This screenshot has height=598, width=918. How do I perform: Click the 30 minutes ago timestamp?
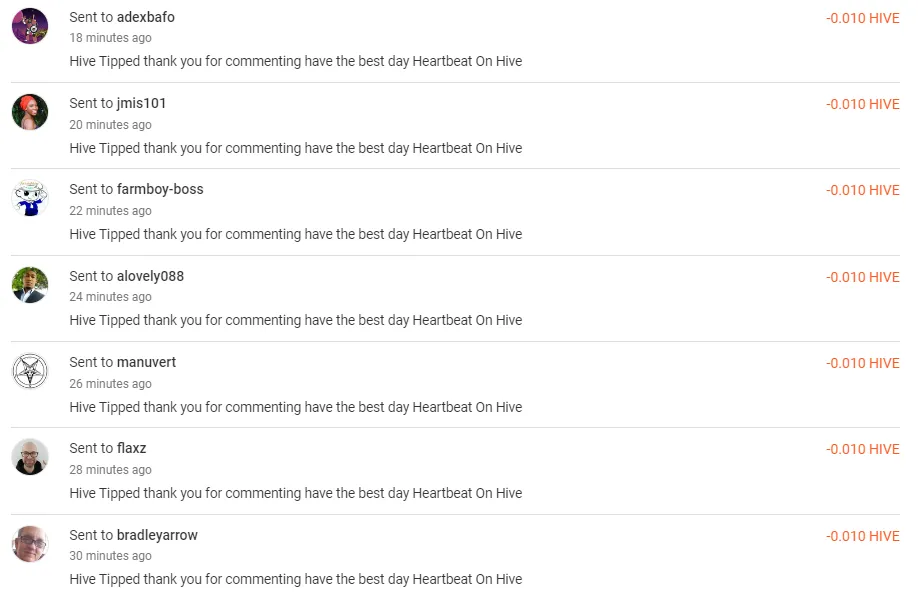[111, 556]
